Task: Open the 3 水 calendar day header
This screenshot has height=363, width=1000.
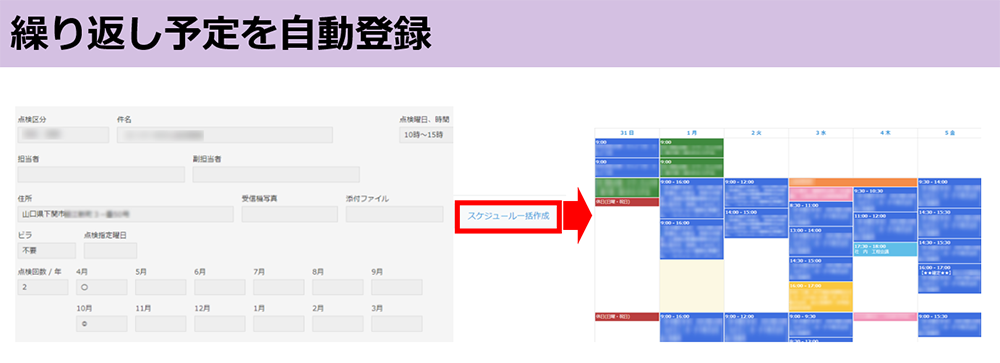Action: point(821,133)
